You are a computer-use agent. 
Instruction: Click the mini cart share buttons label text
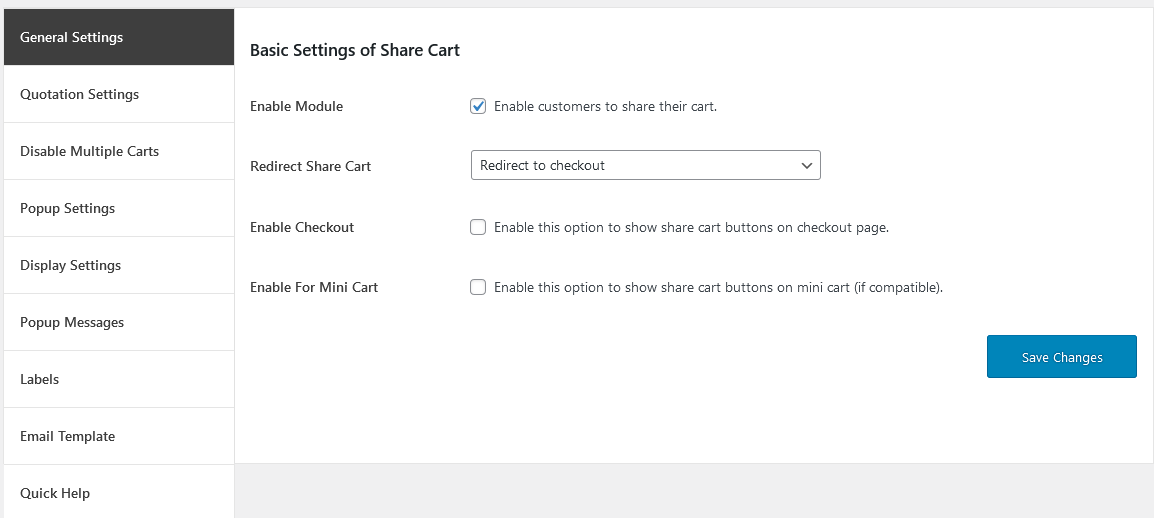click(x=718, y=288)
